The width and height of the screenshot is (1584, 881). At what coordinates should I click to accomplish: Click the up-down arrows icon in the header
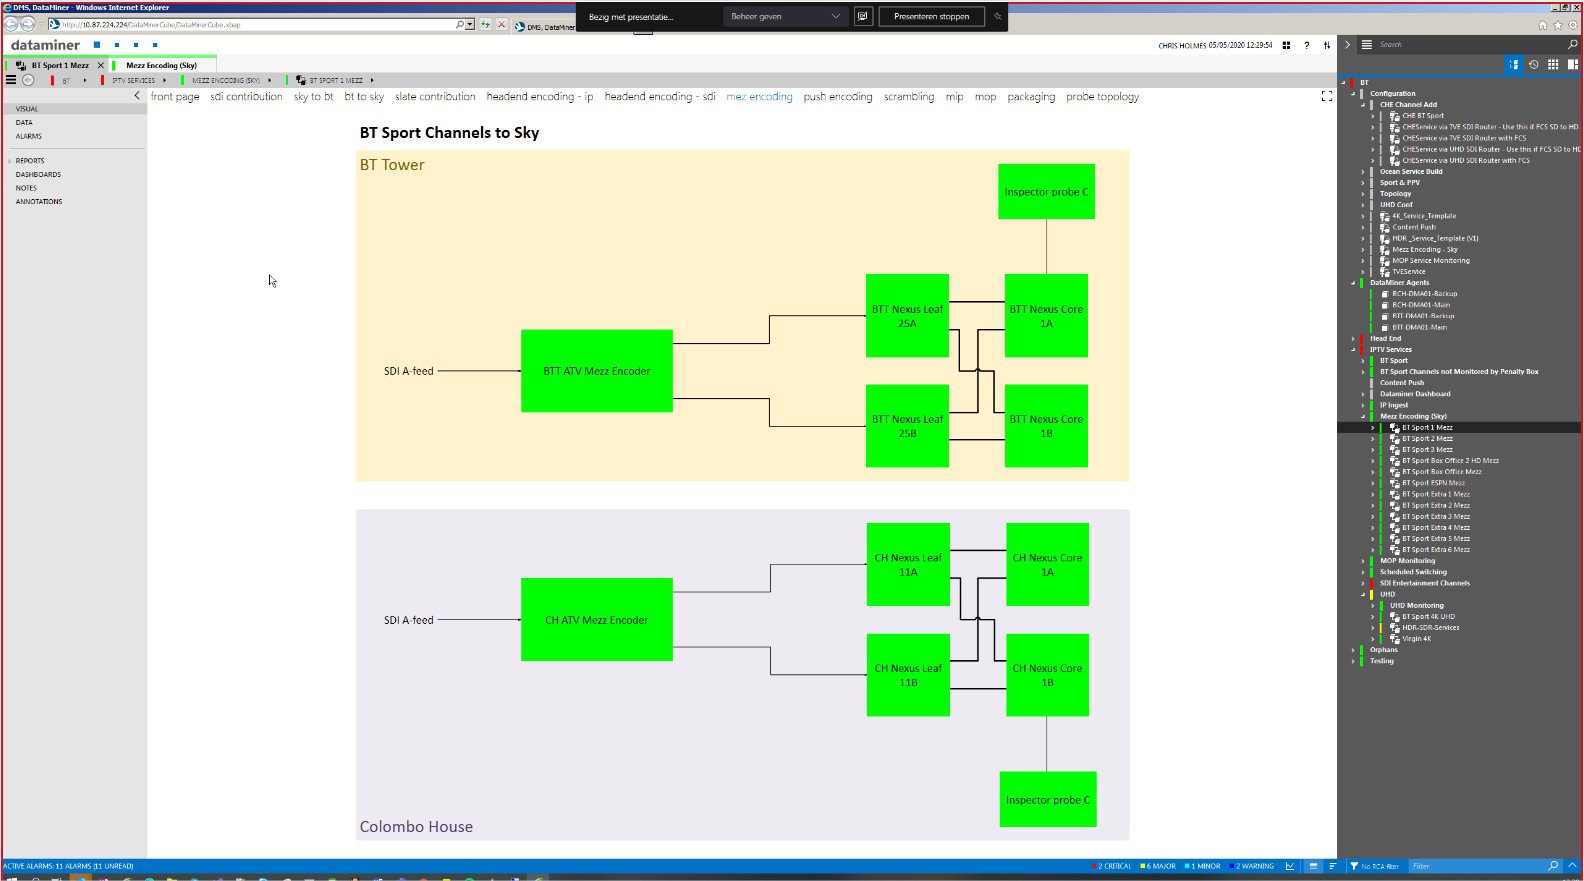(1327, 45)
